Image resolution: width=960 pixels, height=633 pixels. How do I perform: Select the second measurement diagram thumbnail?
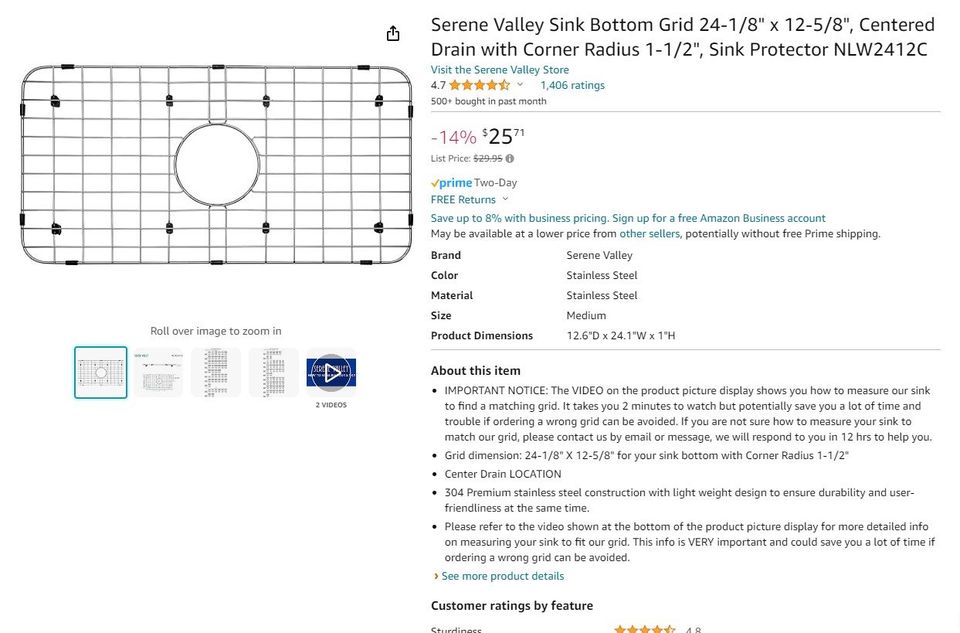pos(157,371)
